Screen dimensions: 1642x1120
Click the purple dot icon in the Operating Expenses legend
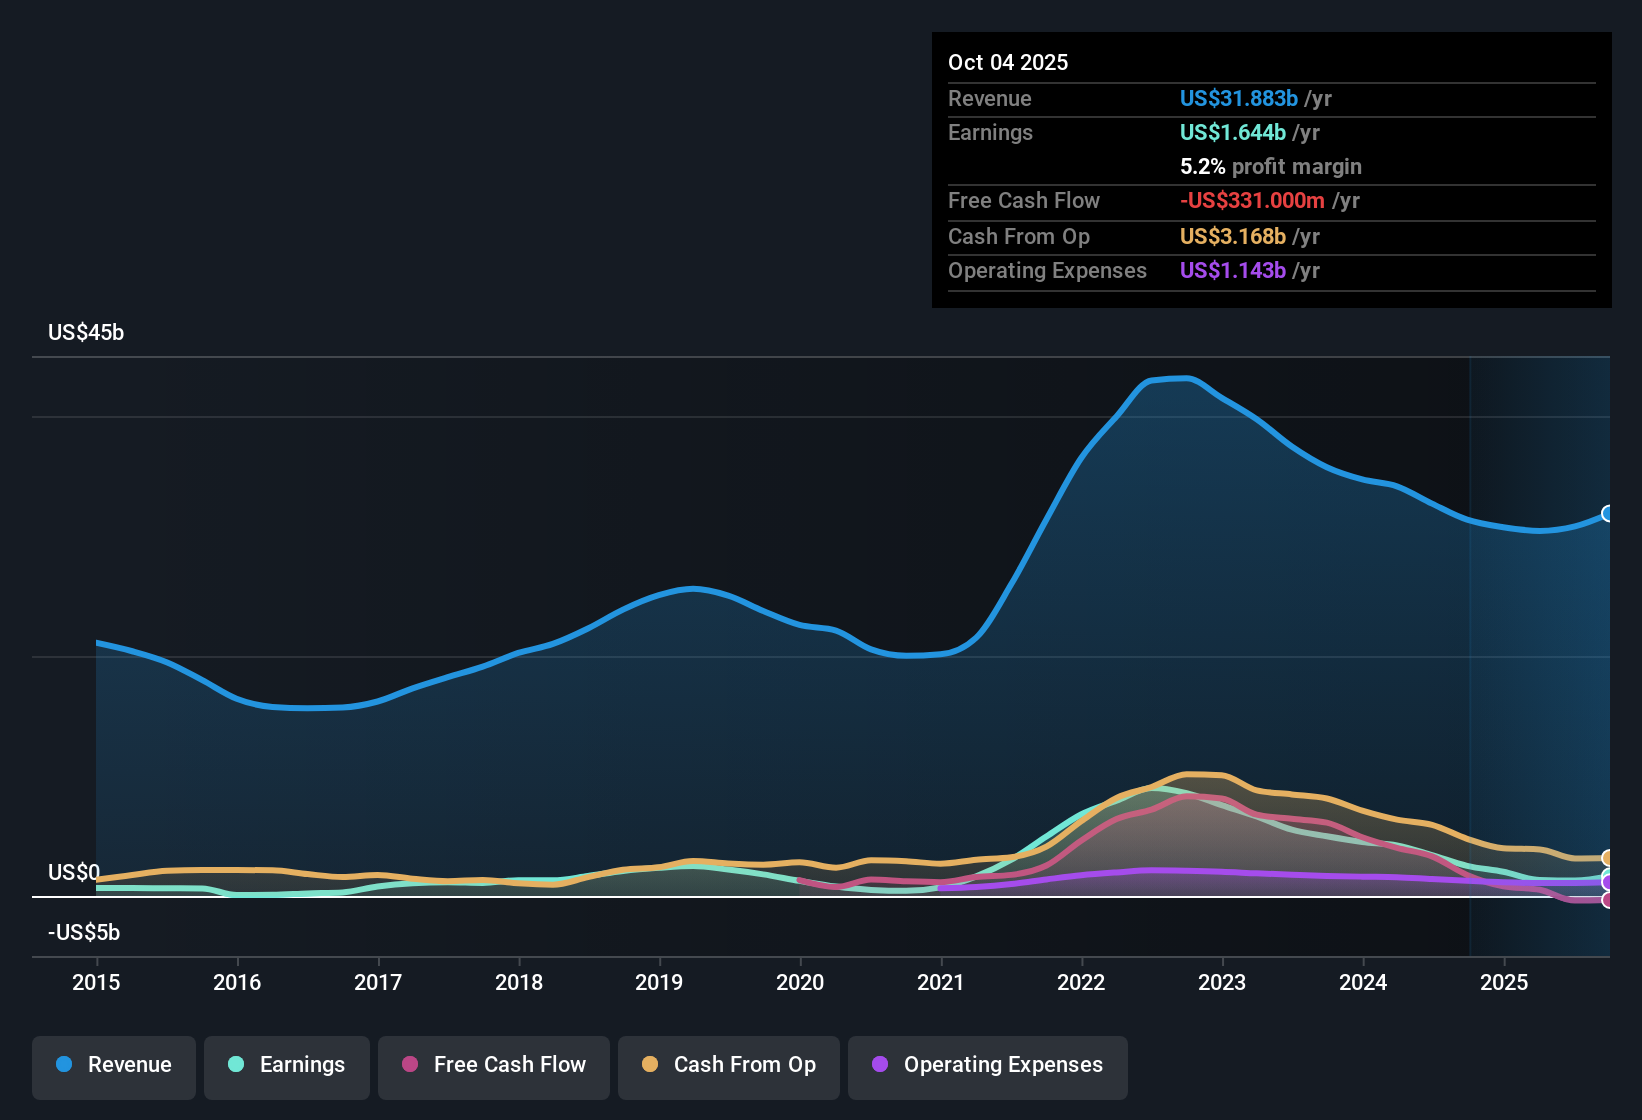point(879,1066)
